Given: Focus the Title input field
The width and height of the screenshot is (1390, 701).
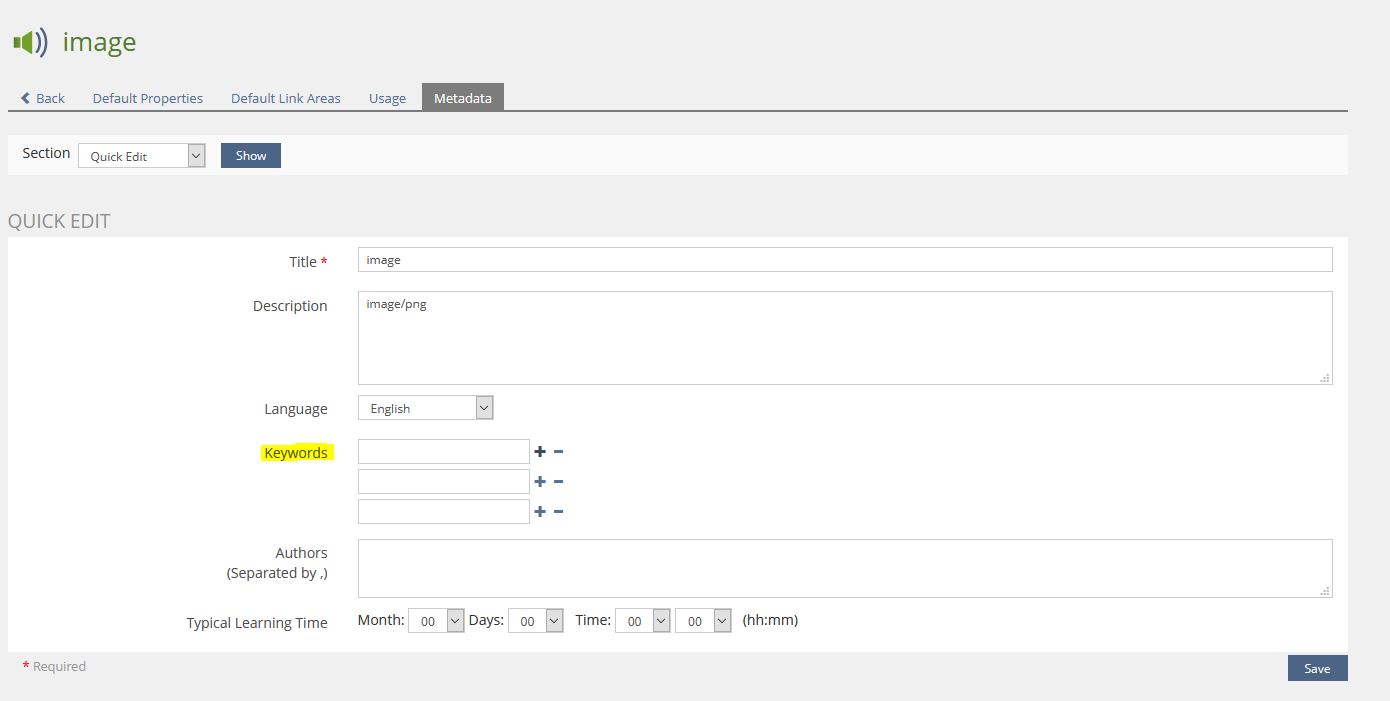Looking at the screenshot, I should pos(845,260).
